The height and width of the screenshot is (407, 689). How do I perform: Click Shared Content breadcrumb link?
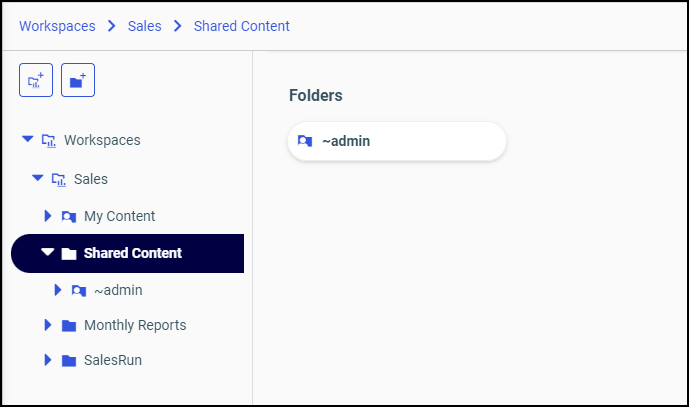[x=242, y=26]
